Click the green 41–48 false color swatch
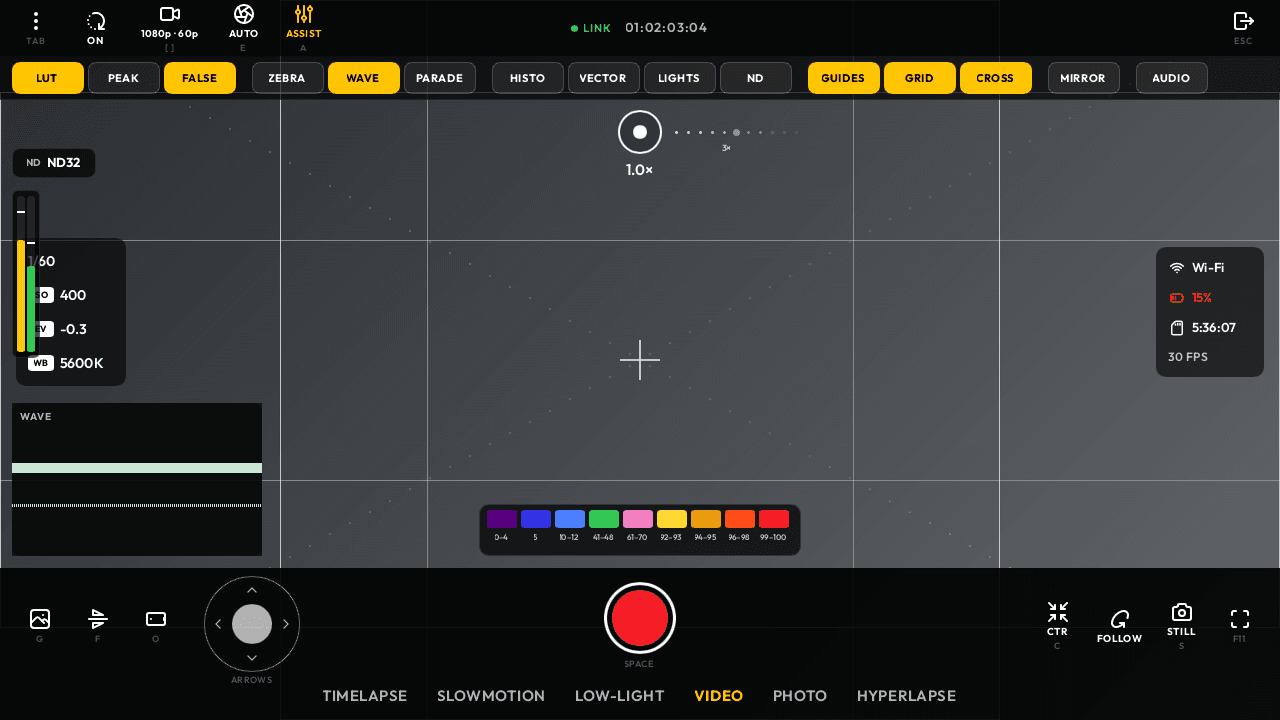 (x=604, y=519)
